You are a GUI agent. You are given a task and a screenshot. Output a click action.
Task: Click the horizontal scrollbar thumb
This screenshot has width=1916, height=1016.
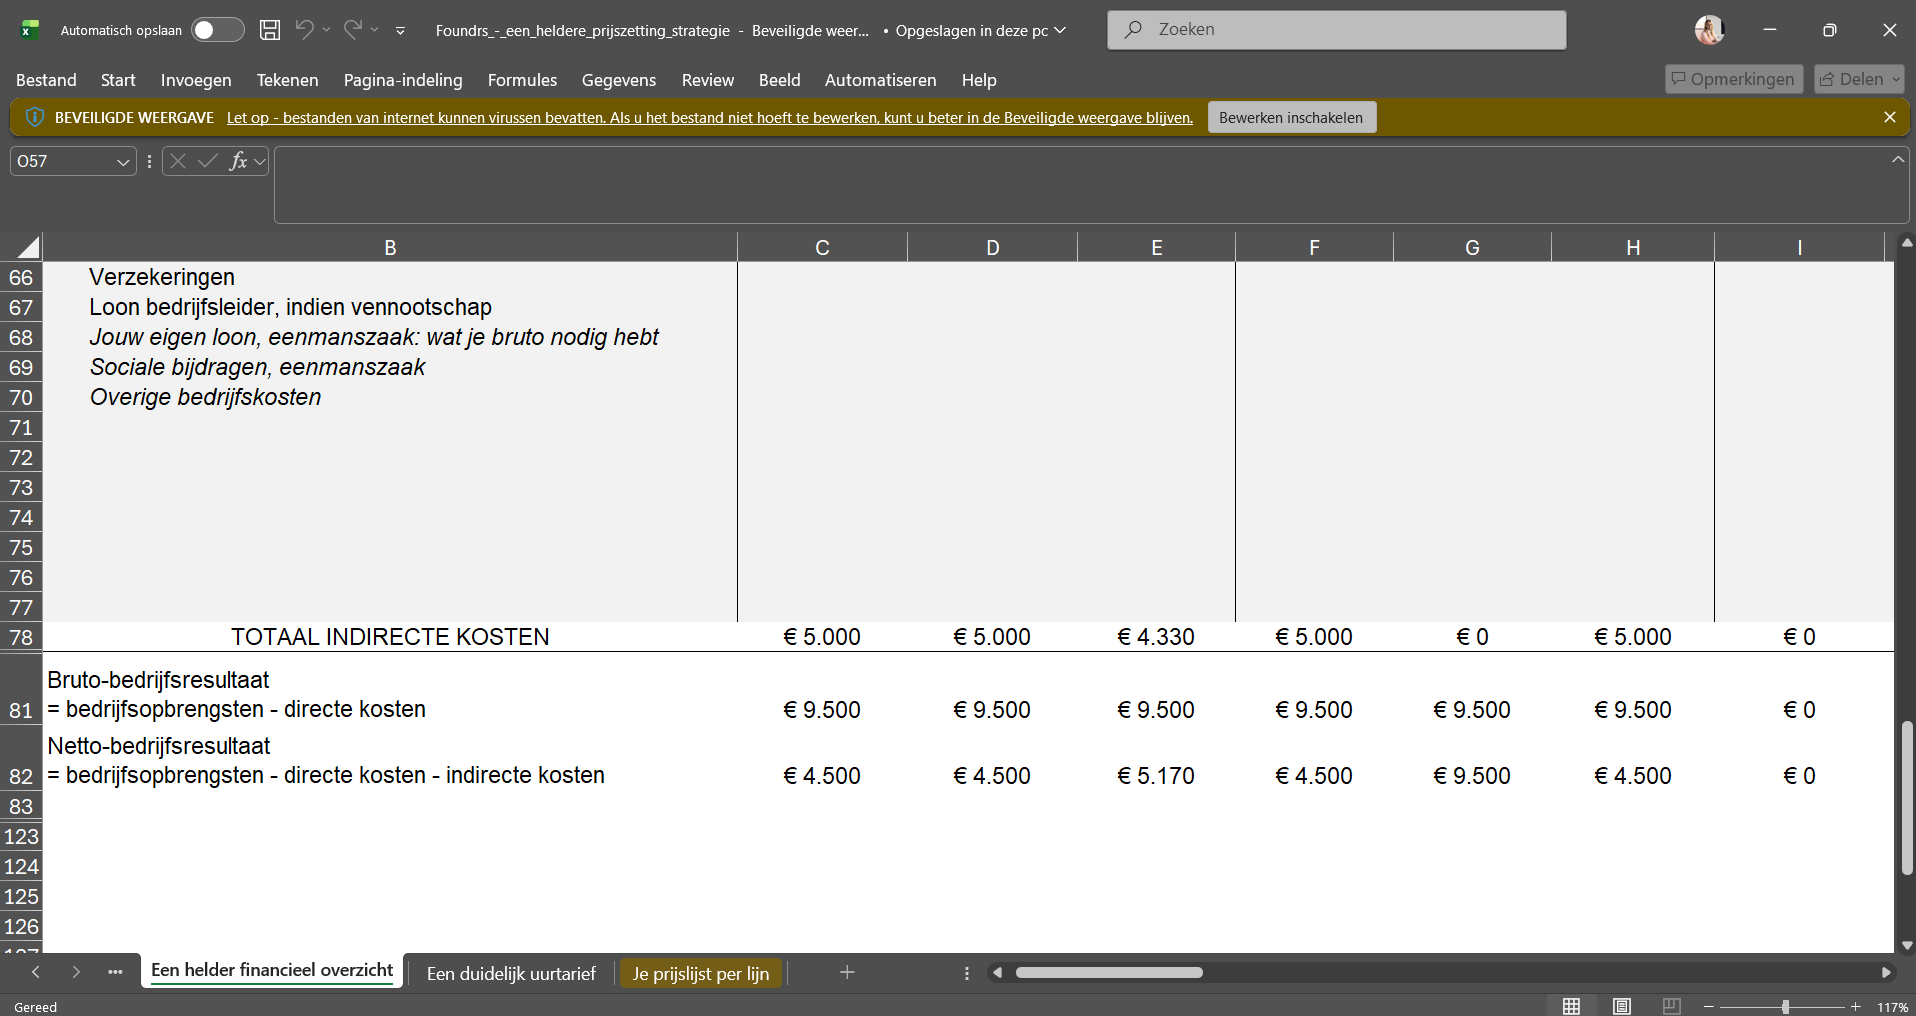1109,972
